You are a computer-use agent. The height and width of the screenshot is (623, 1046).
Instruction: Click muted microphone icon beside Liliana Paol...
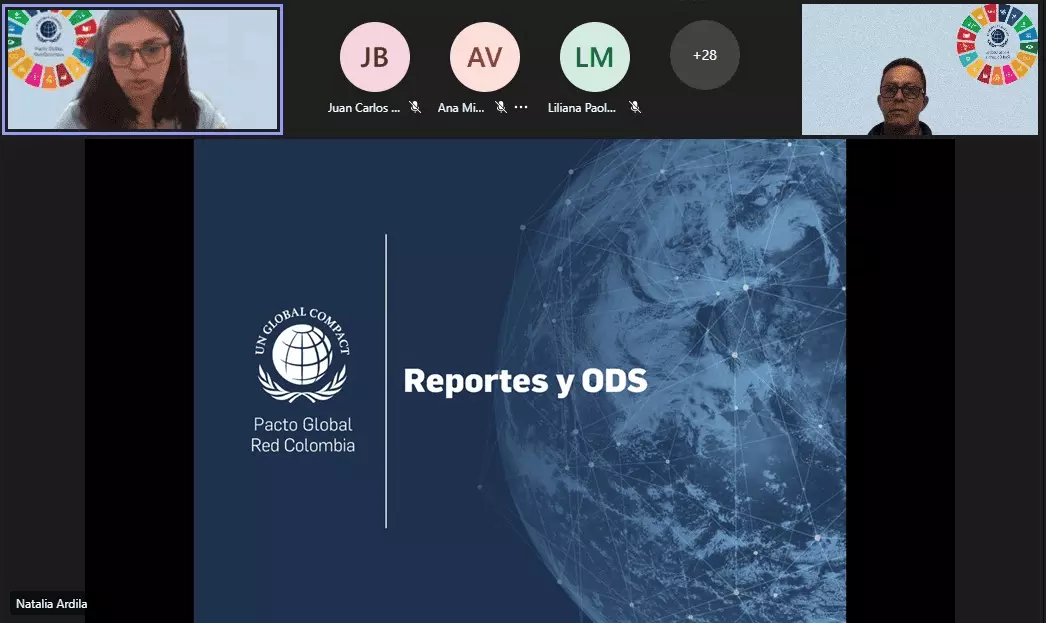coord(635,107)
